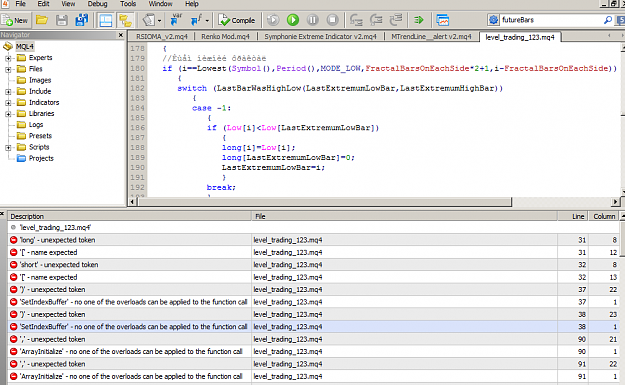Screen dimensions: 625x385
Task: Click the Line column header
Action: [x=573, y=216]
